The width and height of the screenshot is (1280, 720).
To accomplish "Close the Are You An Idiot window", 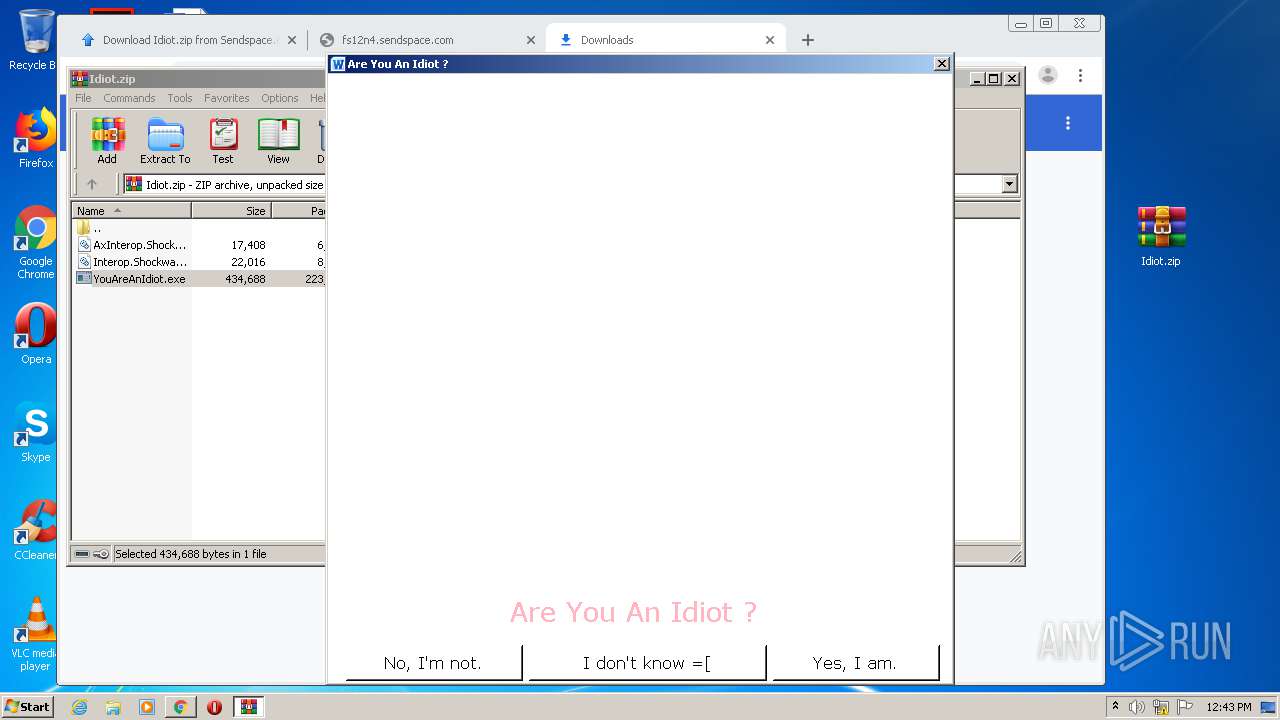I will point(941,64).
